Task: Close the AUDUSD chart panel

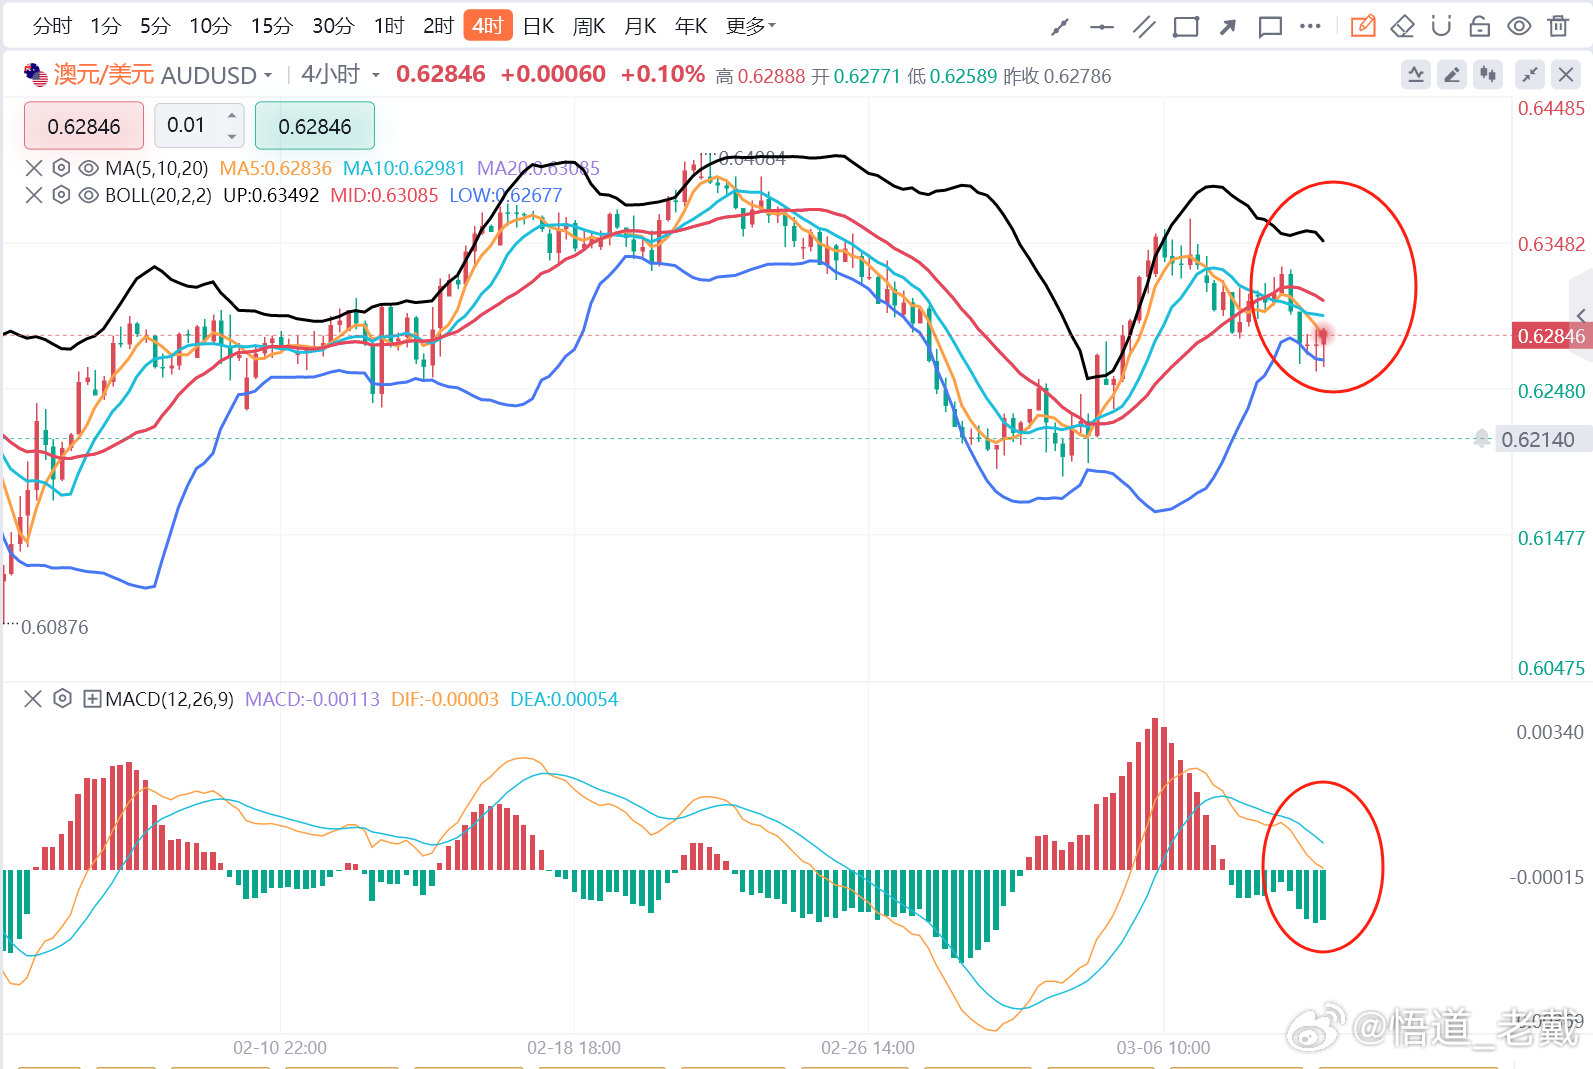Action: pyautogui.click(x=1566, y=74)
